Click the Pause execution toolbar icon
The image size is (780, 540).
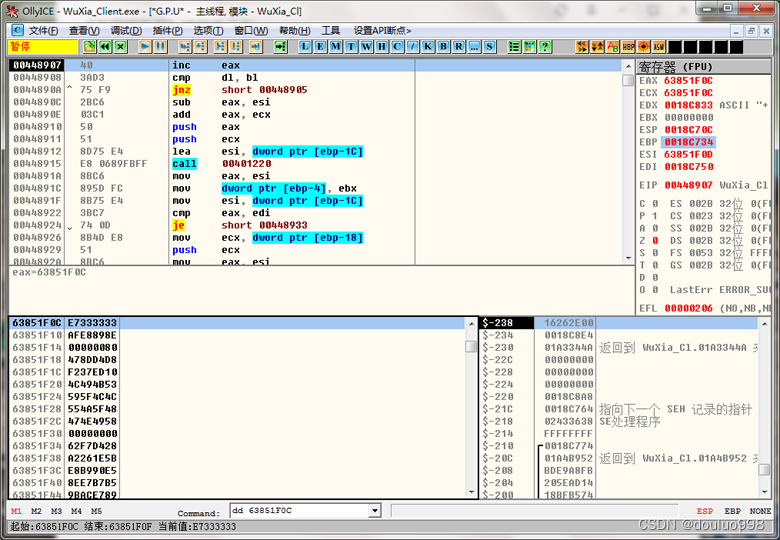coord(160,47)
